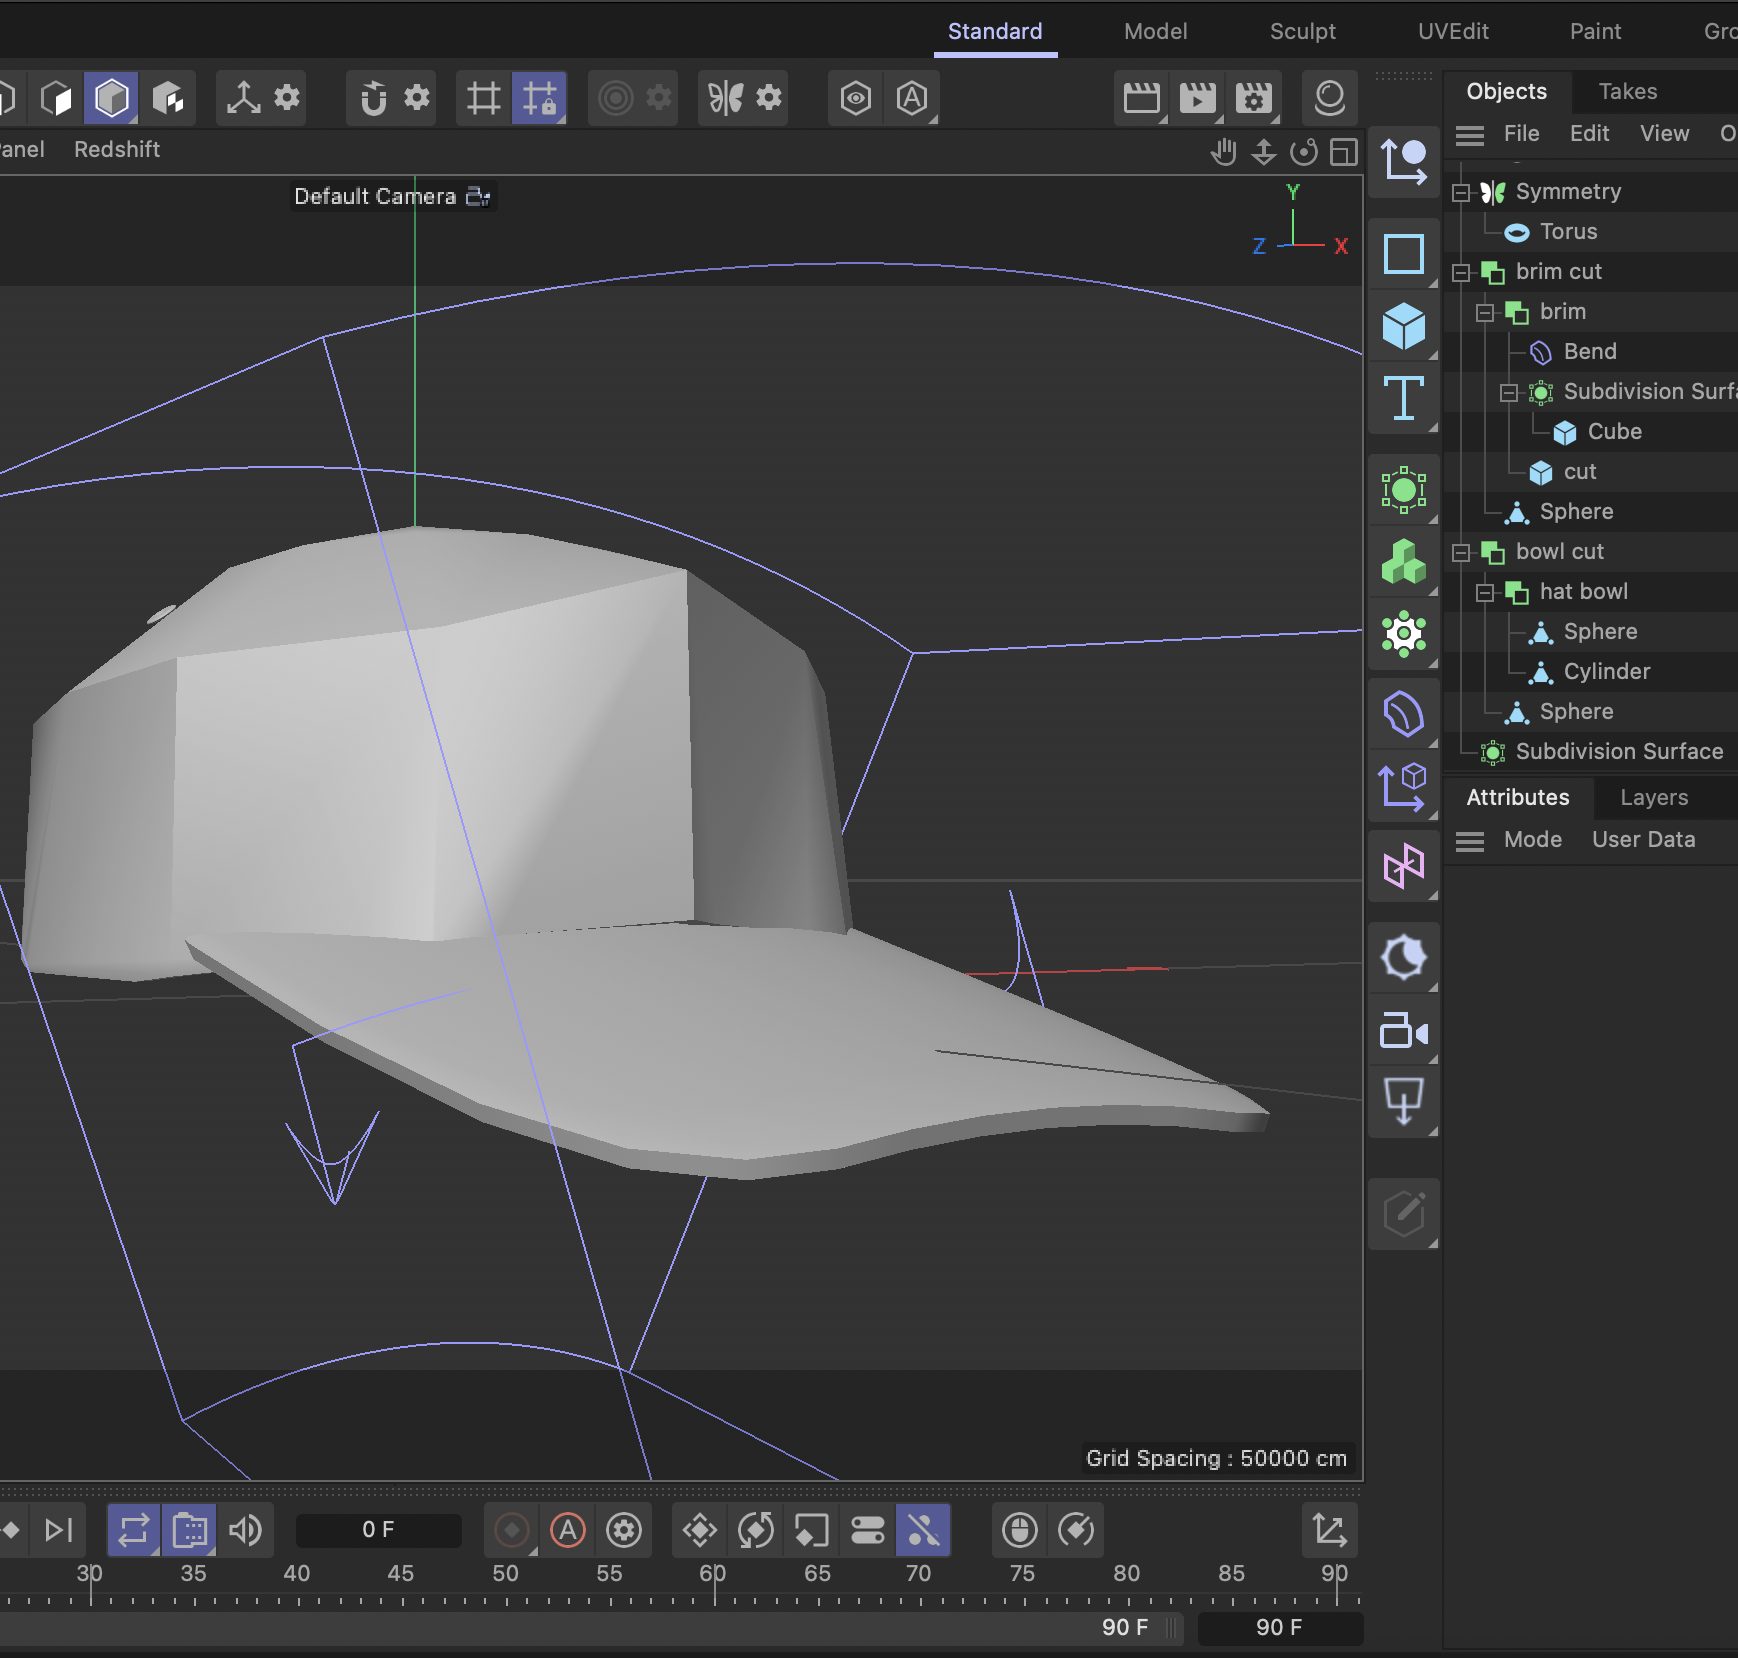
Task: Open the Render Settings icon
Action: pyautogui.click(x=1254, y=97)
